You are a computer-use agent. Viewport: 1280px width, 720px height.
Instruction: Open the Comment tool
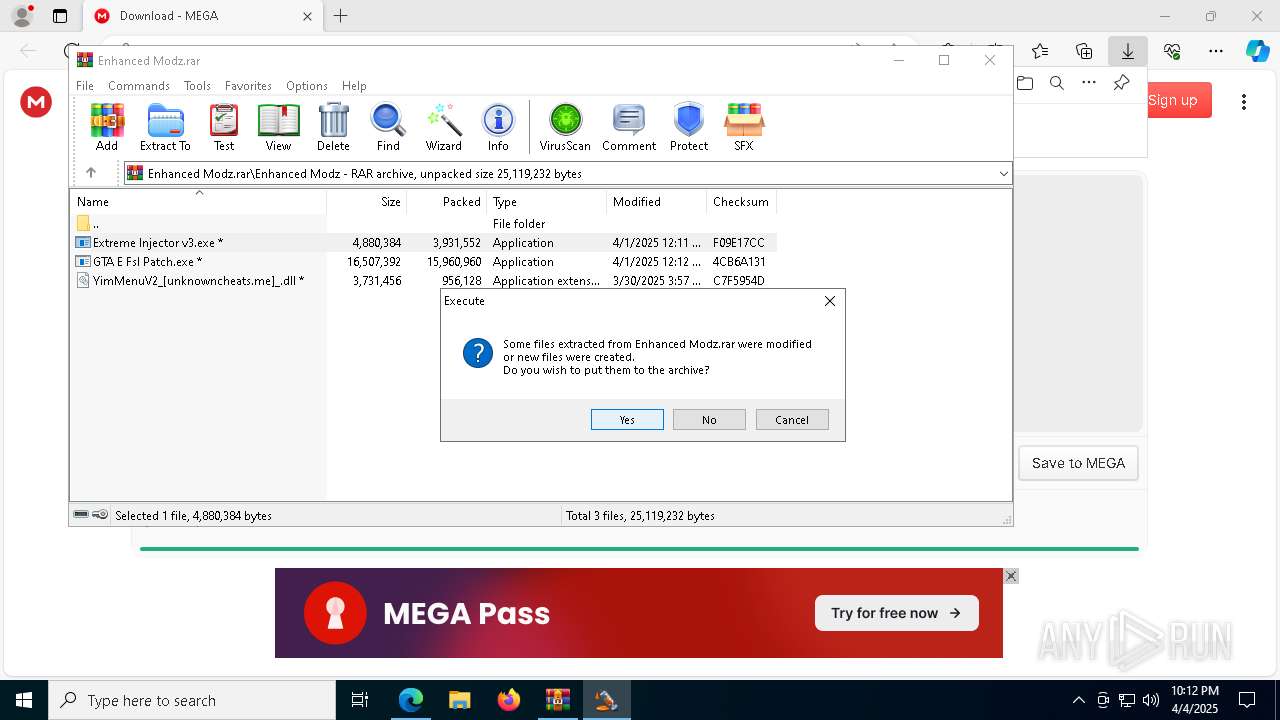(629, 127)
